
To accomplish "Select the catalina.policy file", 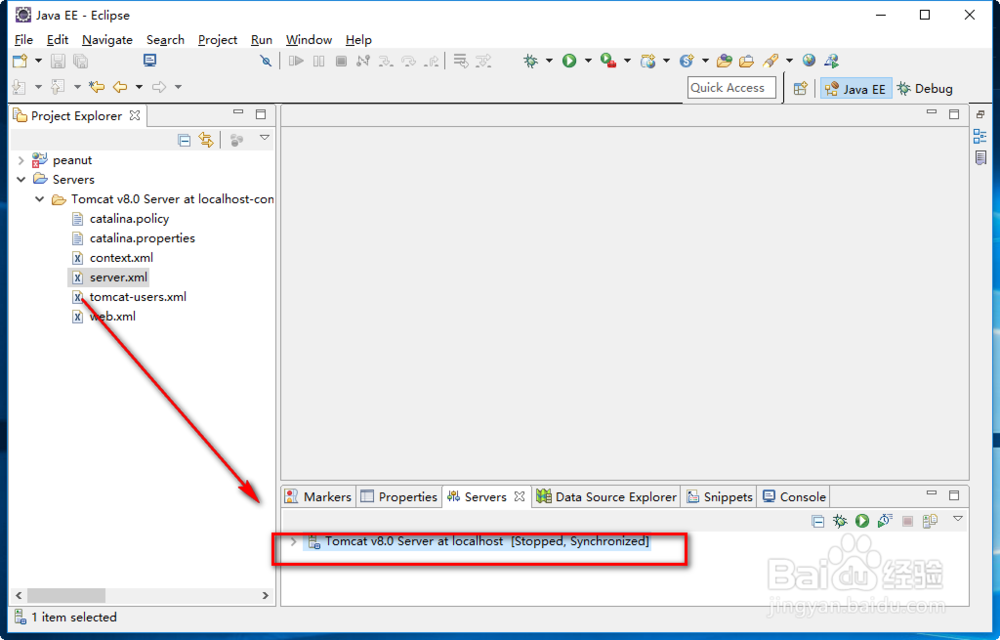I will click(129, 219).
